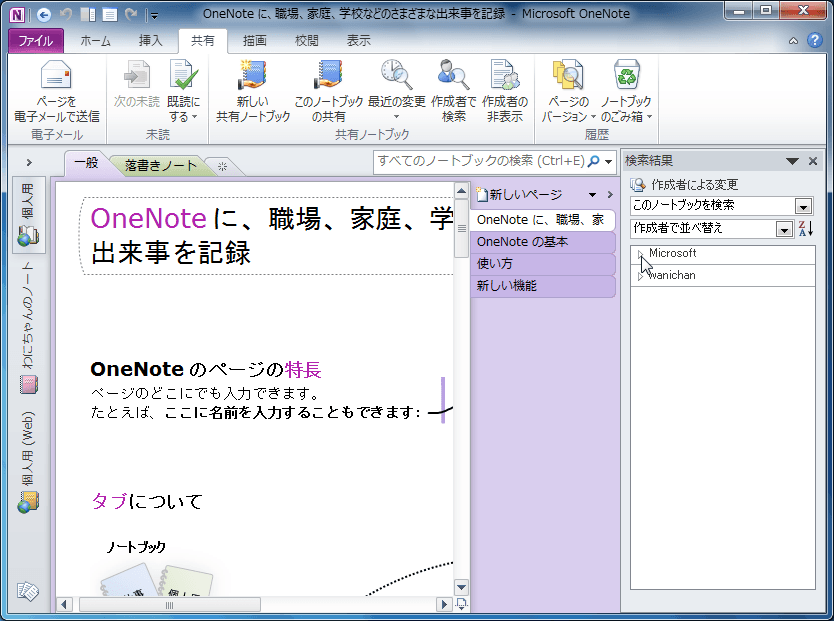Click the horizontal scrollbar thumb

tap(170, 605)
